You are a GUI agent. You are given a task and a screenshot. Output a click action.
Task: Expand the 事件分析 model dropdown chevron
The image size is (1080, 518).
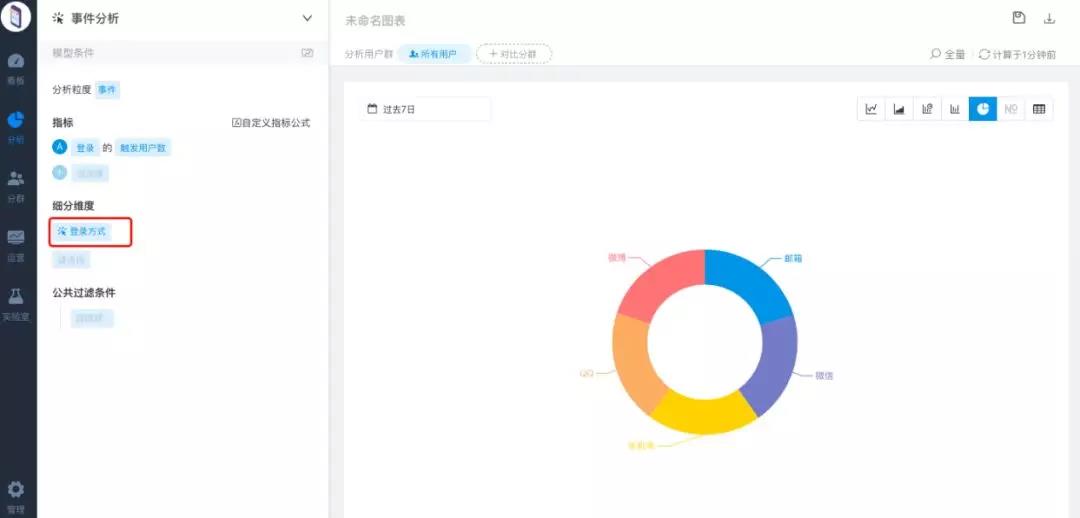click(x=307, y=18)
